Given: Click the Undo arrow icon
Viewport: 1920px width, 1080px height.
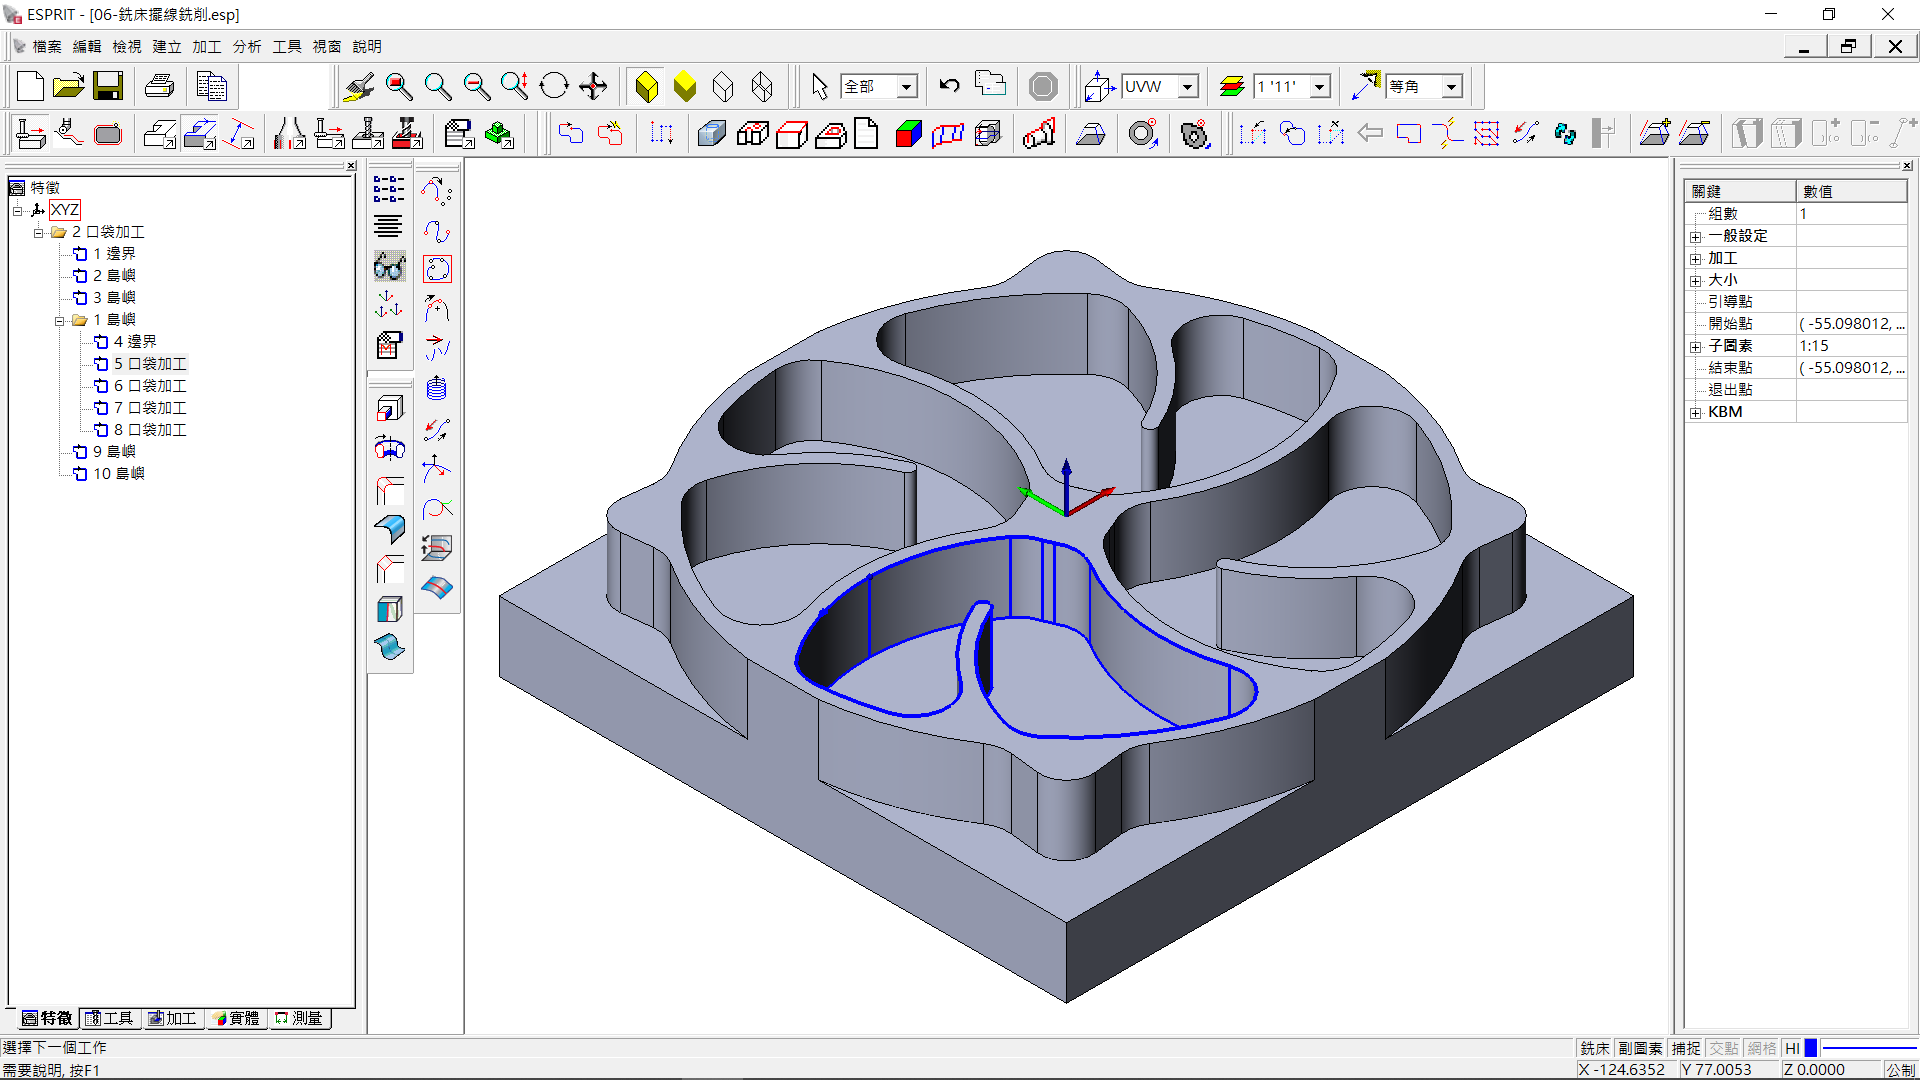Looking at the screenshot, I should point(949,87).
